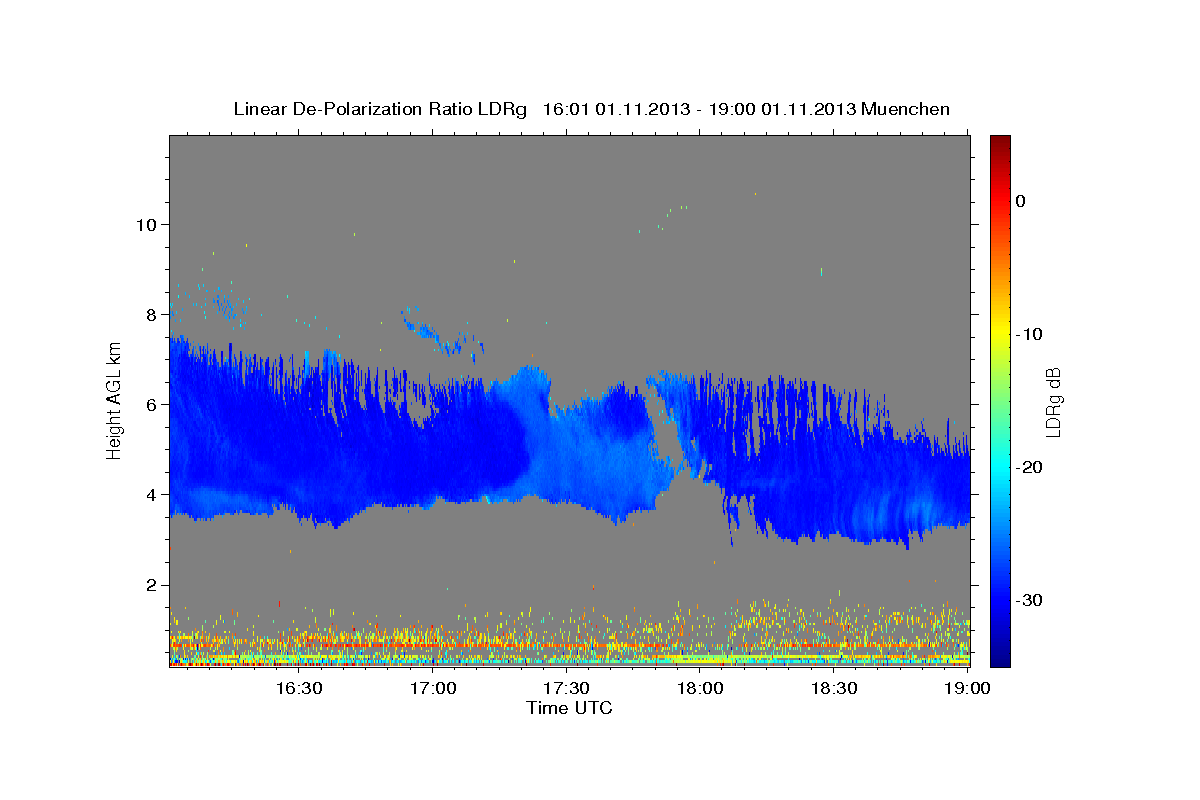Click the "19:00 01.11.2013" end time in the title

click(x=781, y=109)
